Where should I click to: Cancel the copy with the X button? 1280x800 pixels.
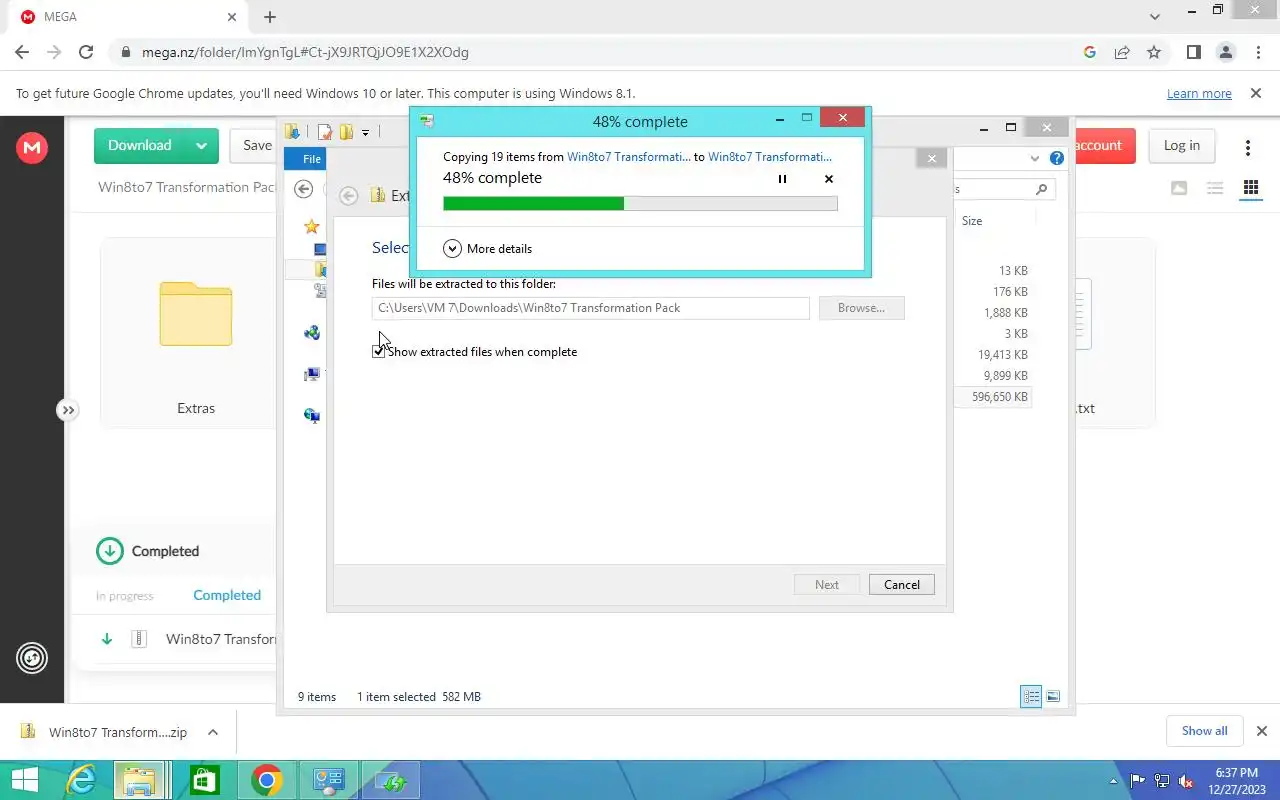828,179
